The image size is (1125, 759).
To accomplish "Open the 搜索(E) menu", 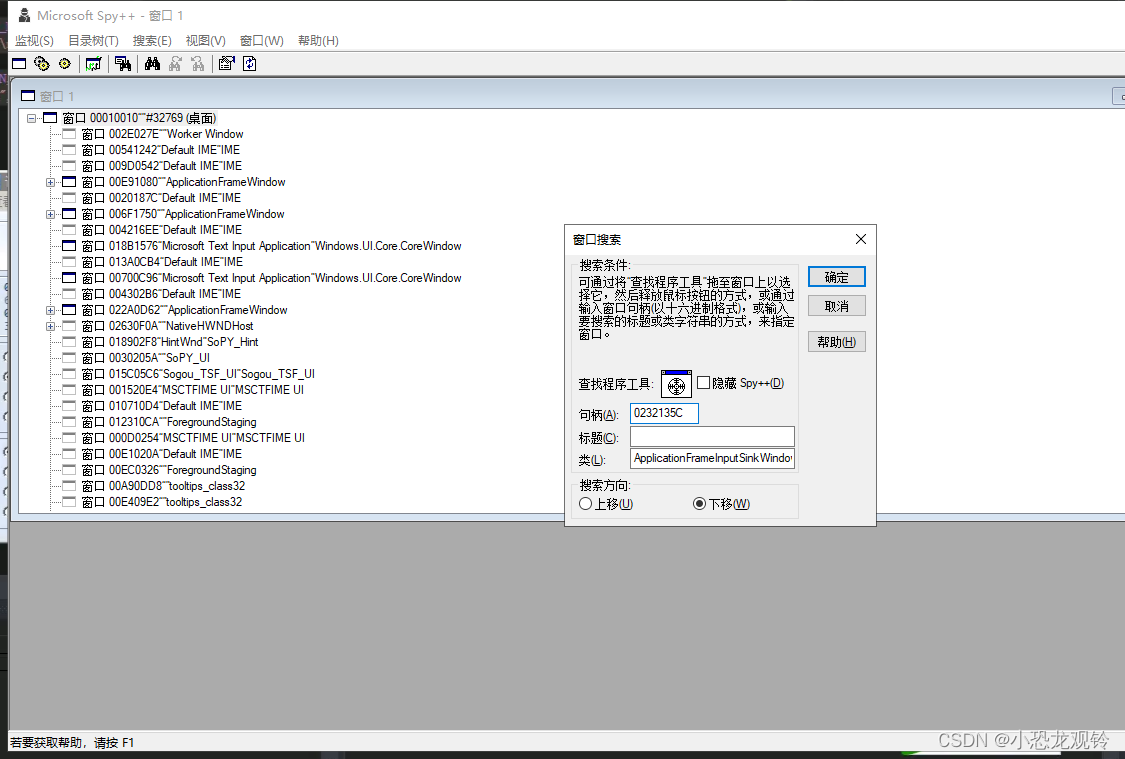I will coord(152,41).
